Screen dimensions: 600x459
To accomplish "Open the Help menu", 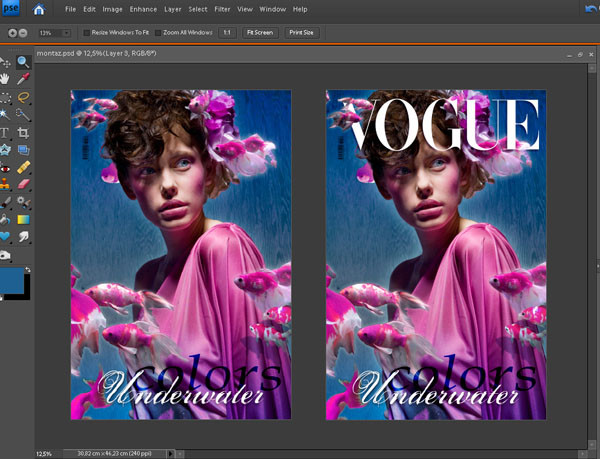I will point(300,9).
